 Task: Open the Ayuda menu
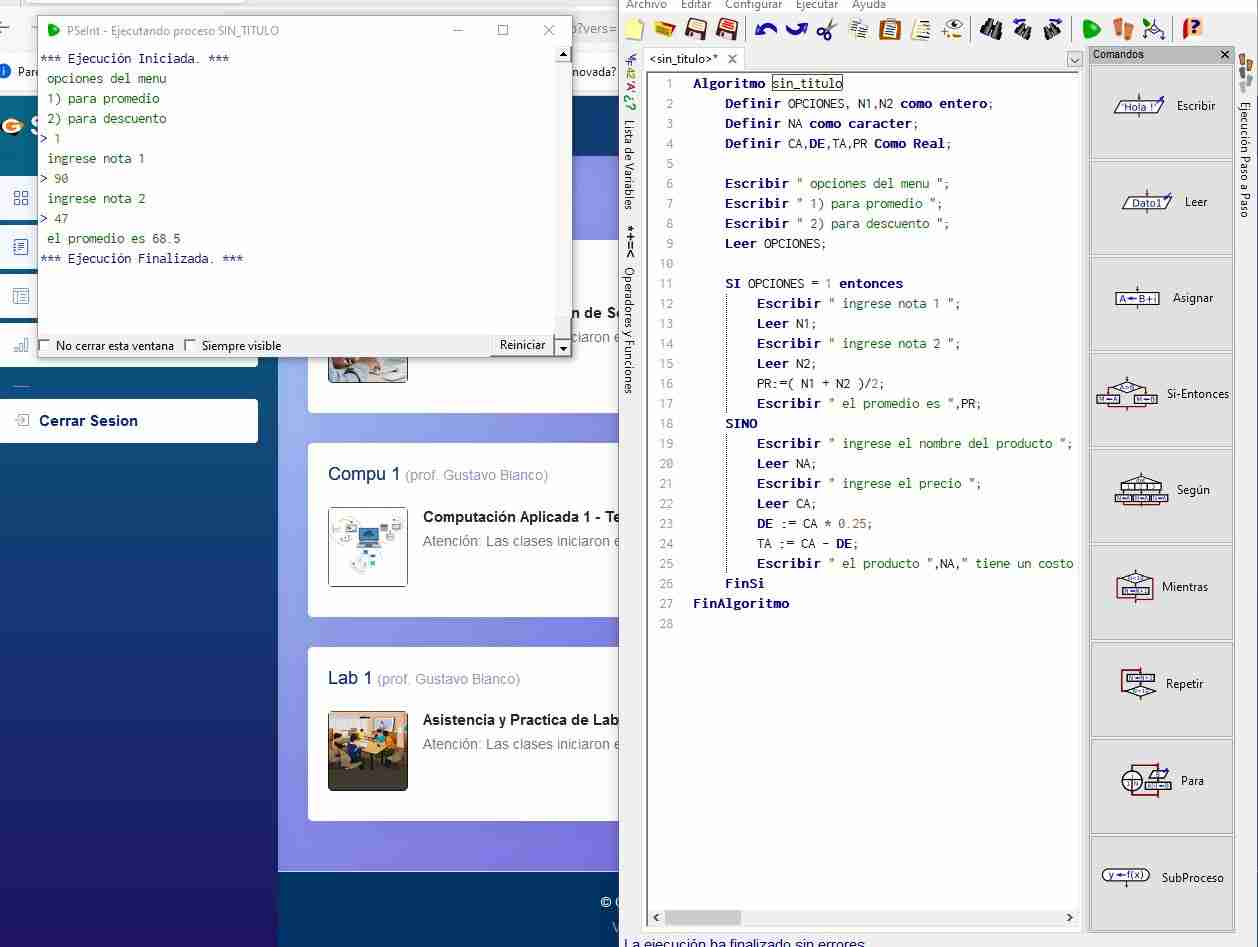point(869,5)
